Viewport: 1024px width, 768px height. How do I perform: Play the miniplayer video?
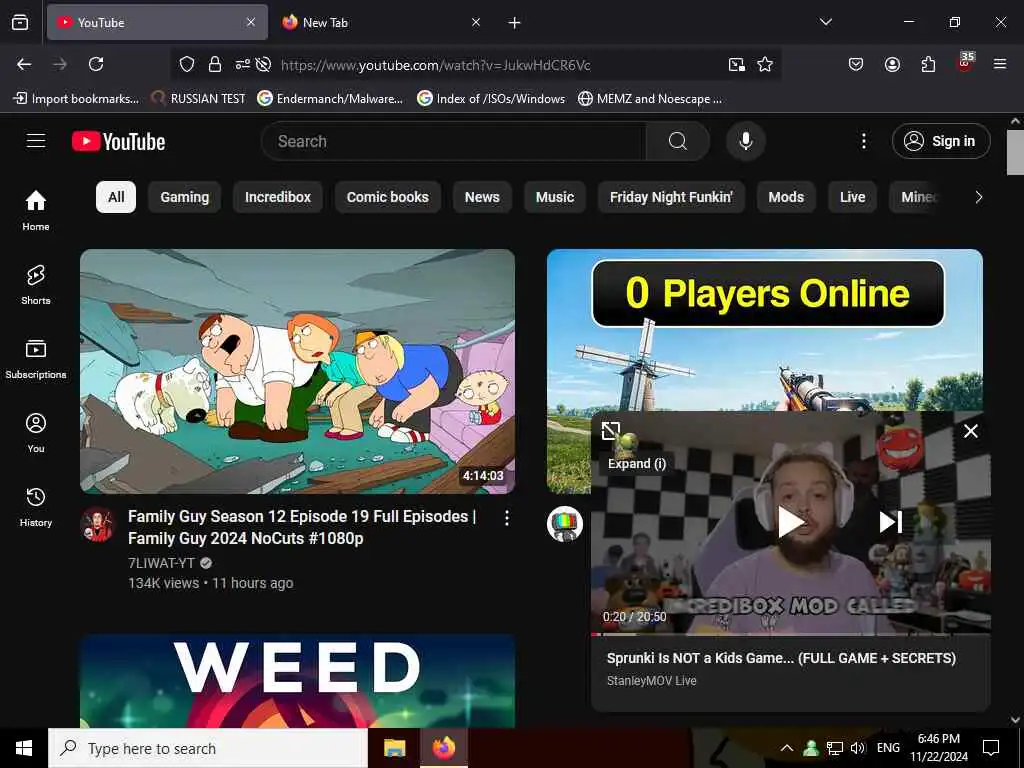[790, 522]
